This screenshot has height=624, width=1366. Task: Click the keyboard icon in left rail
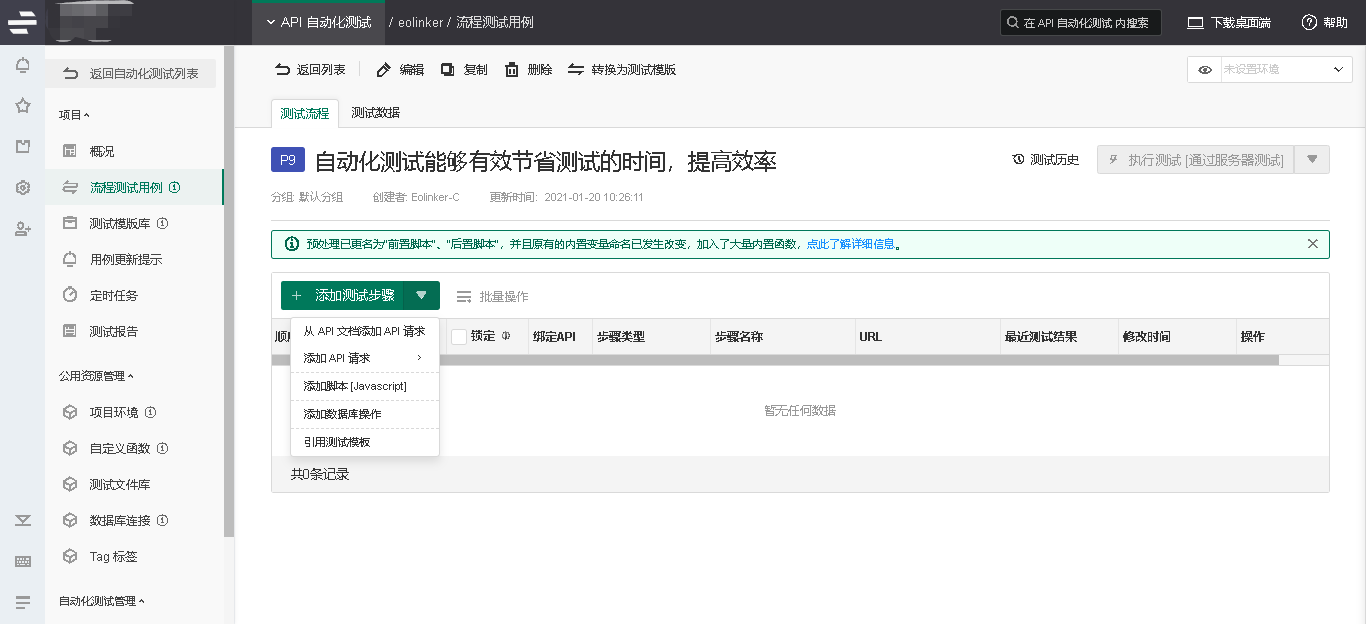(x=23, y=562)
